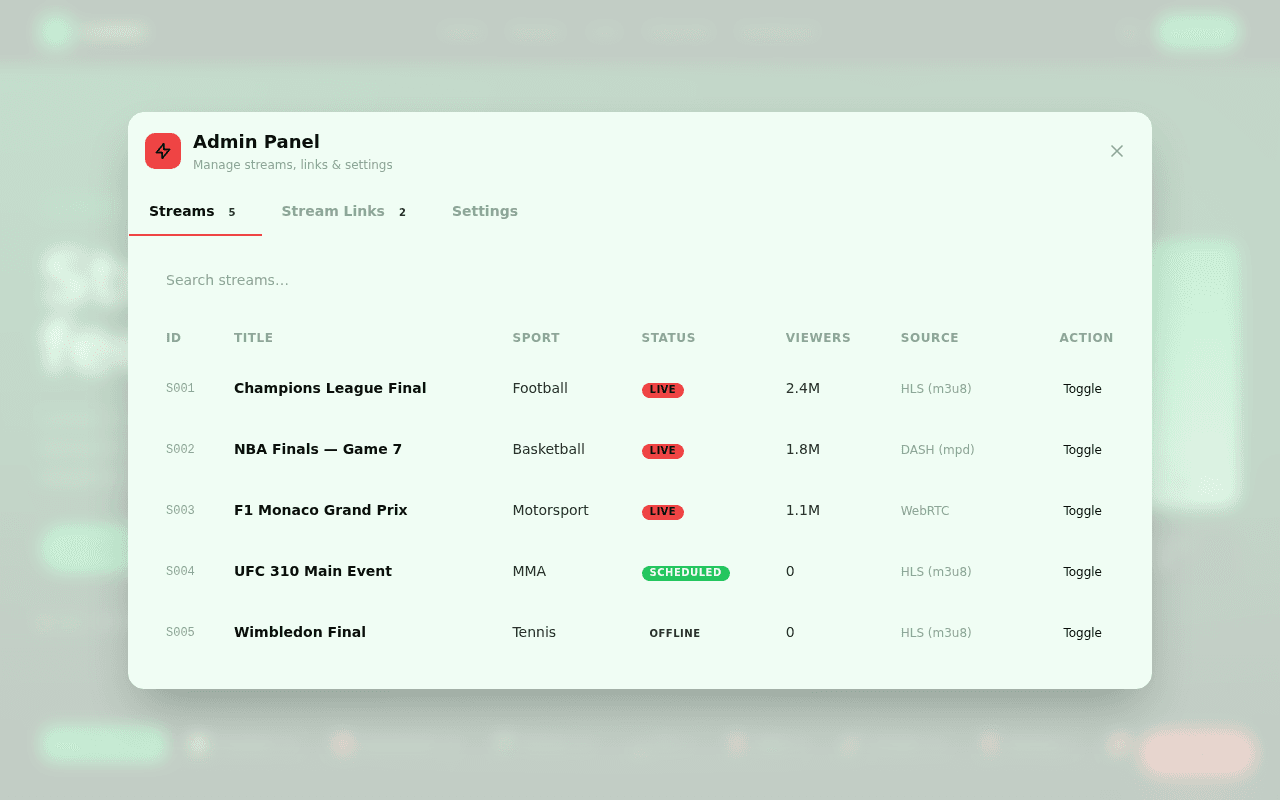The height and width of the screenshot is (800, 1280).
Task: Select the Wimbledon Final title
Action: click(300, 632)
